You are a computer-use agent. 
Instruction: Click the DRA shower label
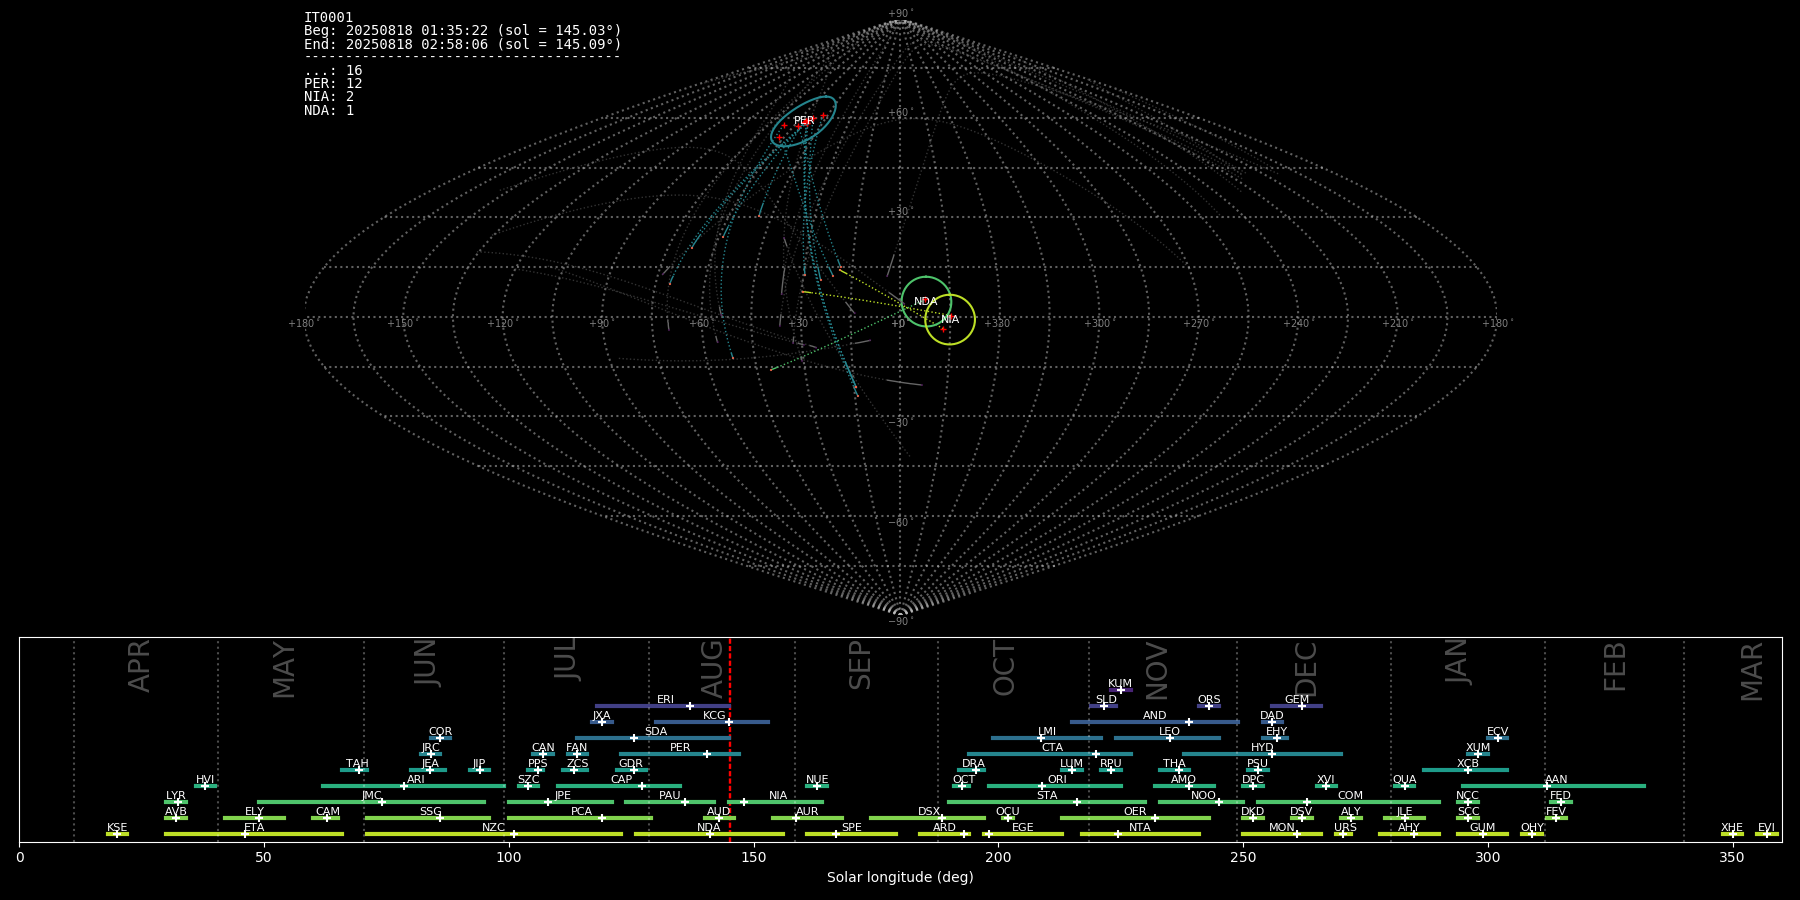(974, 763)
